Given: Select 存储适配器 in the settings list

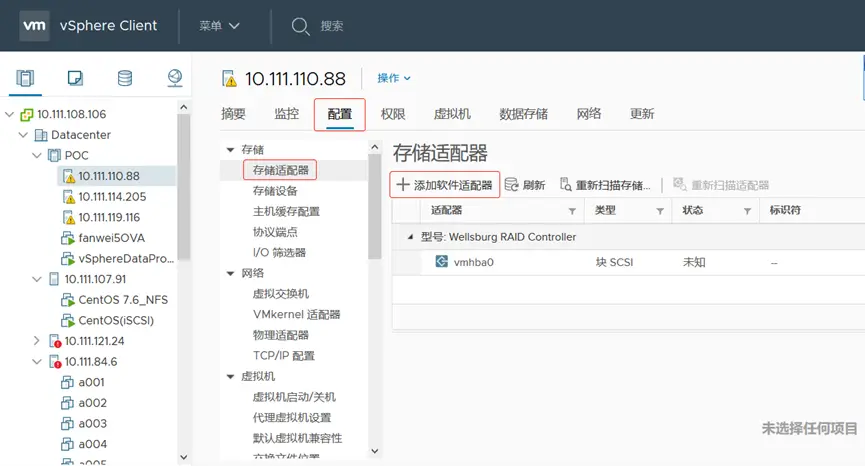Looking at the screenshot, I should pyautogui.click(x=280, y=170).
